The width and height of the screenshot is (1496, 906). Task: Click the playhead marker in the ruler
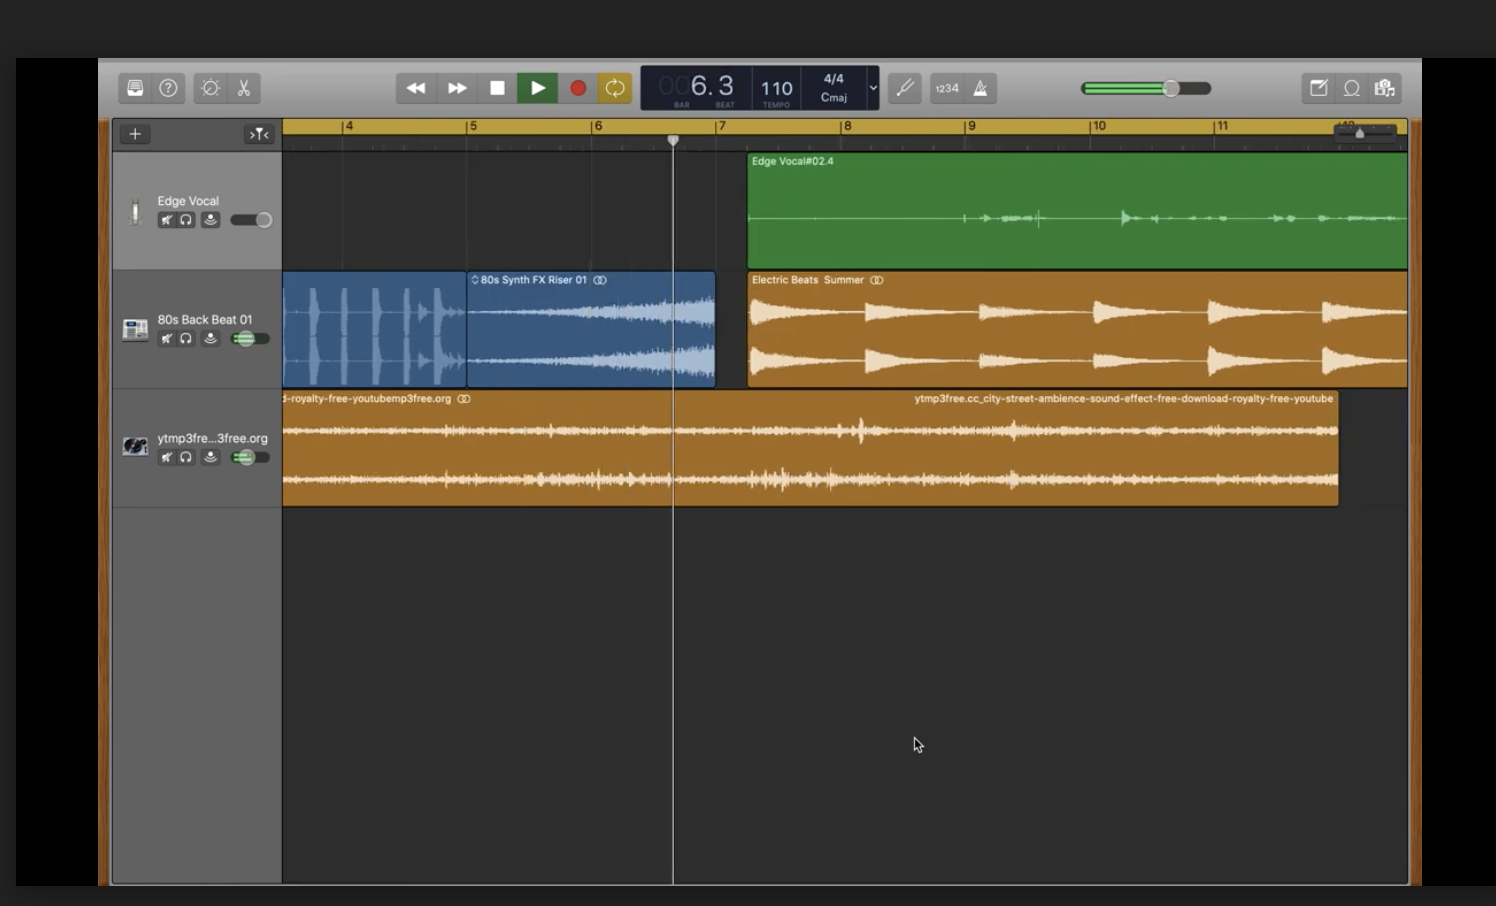pyautogui.click(x=673, y=140)
